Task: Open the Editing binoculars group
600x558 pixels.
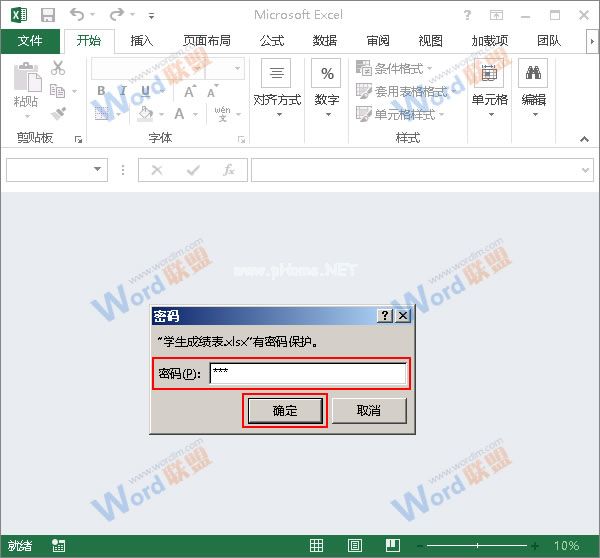Action: (534, 90)
